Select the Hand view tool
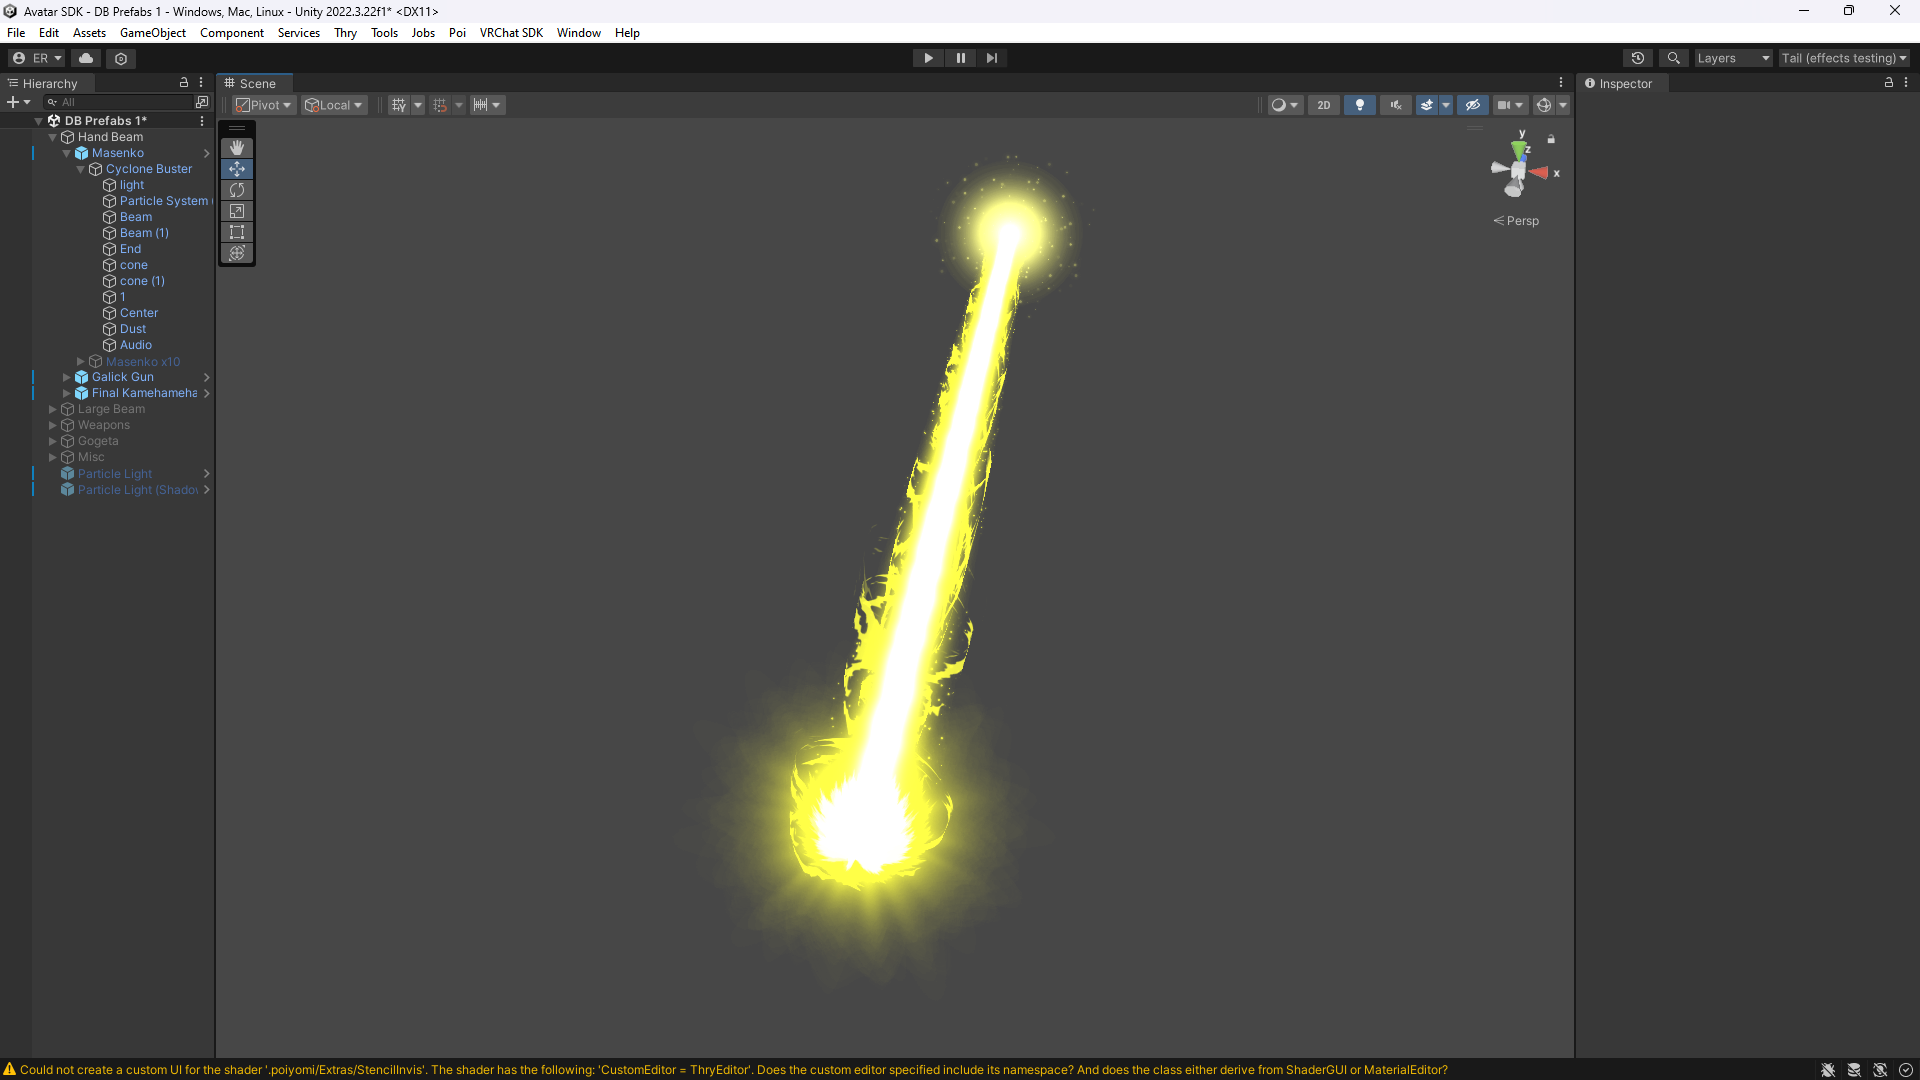The width and height of the screenshot is (1920, 1080). pos(237,148)
